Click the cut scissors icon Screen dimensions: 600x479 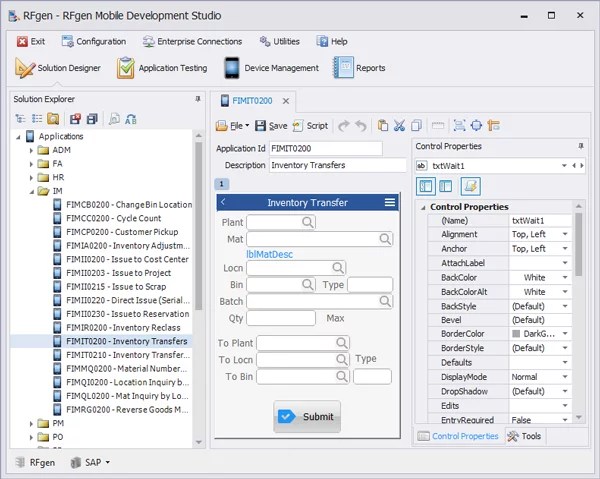point(399,125)
